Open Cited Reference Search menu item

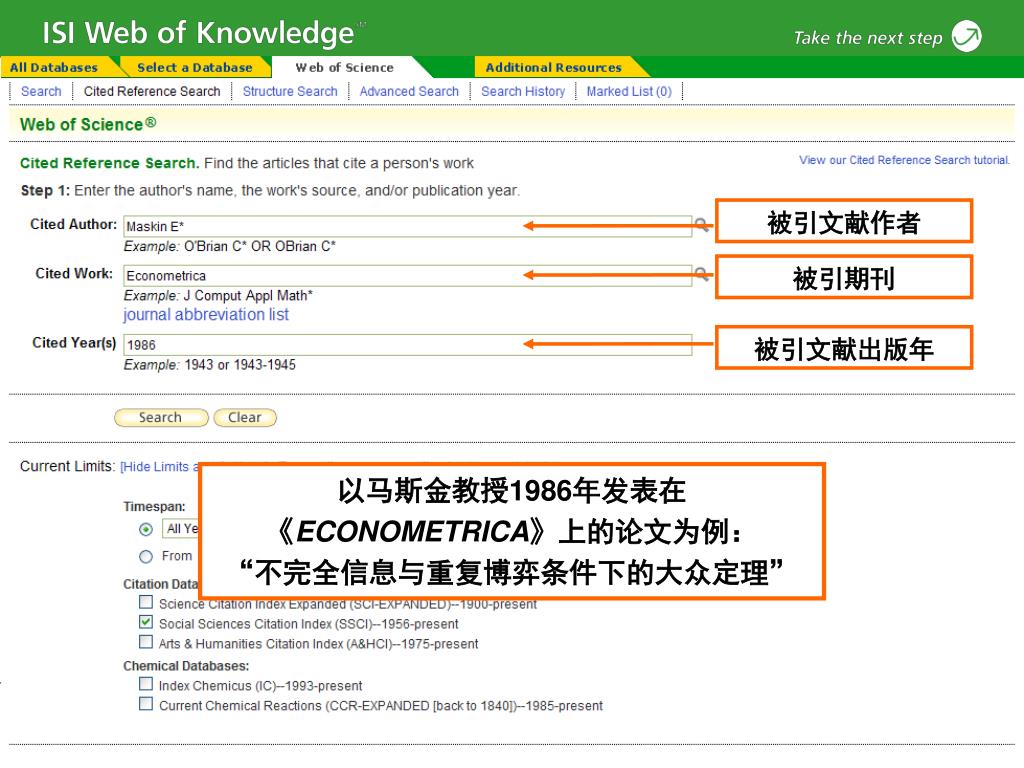click(152, 91)
